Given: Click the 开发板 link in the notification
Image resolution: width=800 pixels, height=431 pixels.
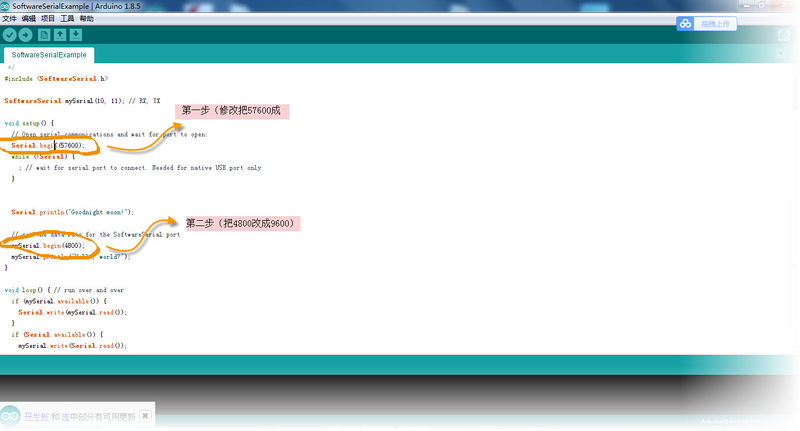Looking at the screenshot, I should click(37, 417).
